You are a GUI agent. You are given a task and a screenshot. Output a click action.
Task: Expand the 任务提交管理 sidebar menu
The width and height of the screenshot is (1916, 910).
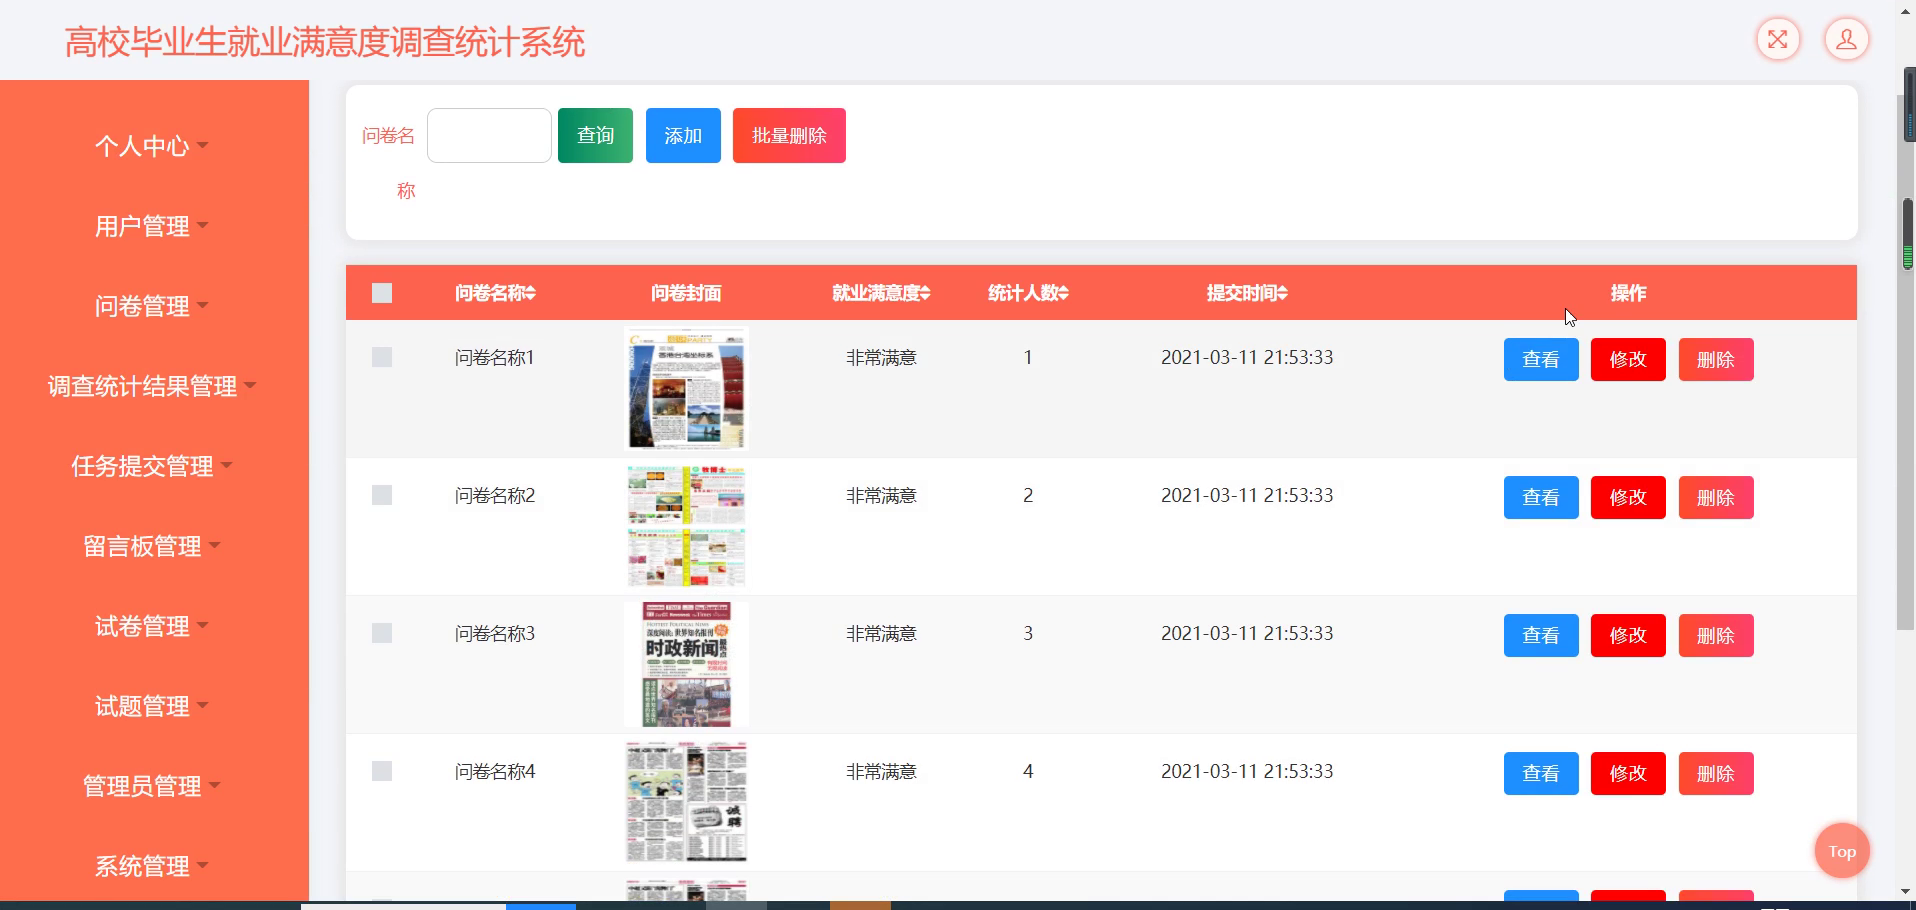pyautogui.click(x=152, y=466)
